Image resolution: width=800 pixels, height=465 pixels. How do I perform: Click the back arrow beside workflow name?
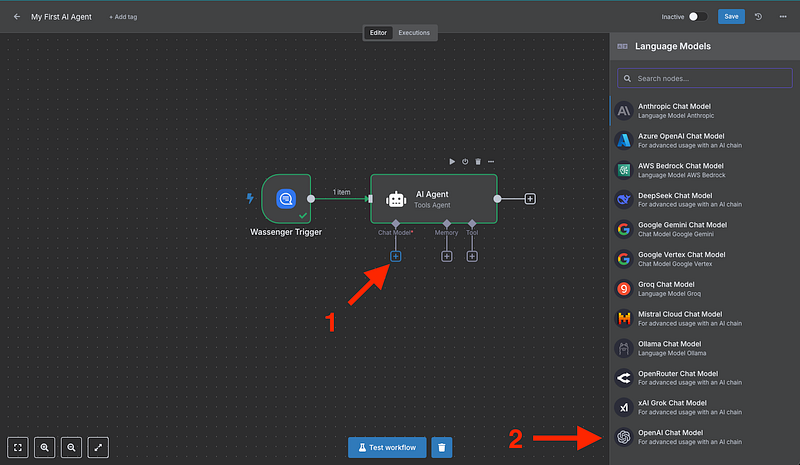[16, 17]
